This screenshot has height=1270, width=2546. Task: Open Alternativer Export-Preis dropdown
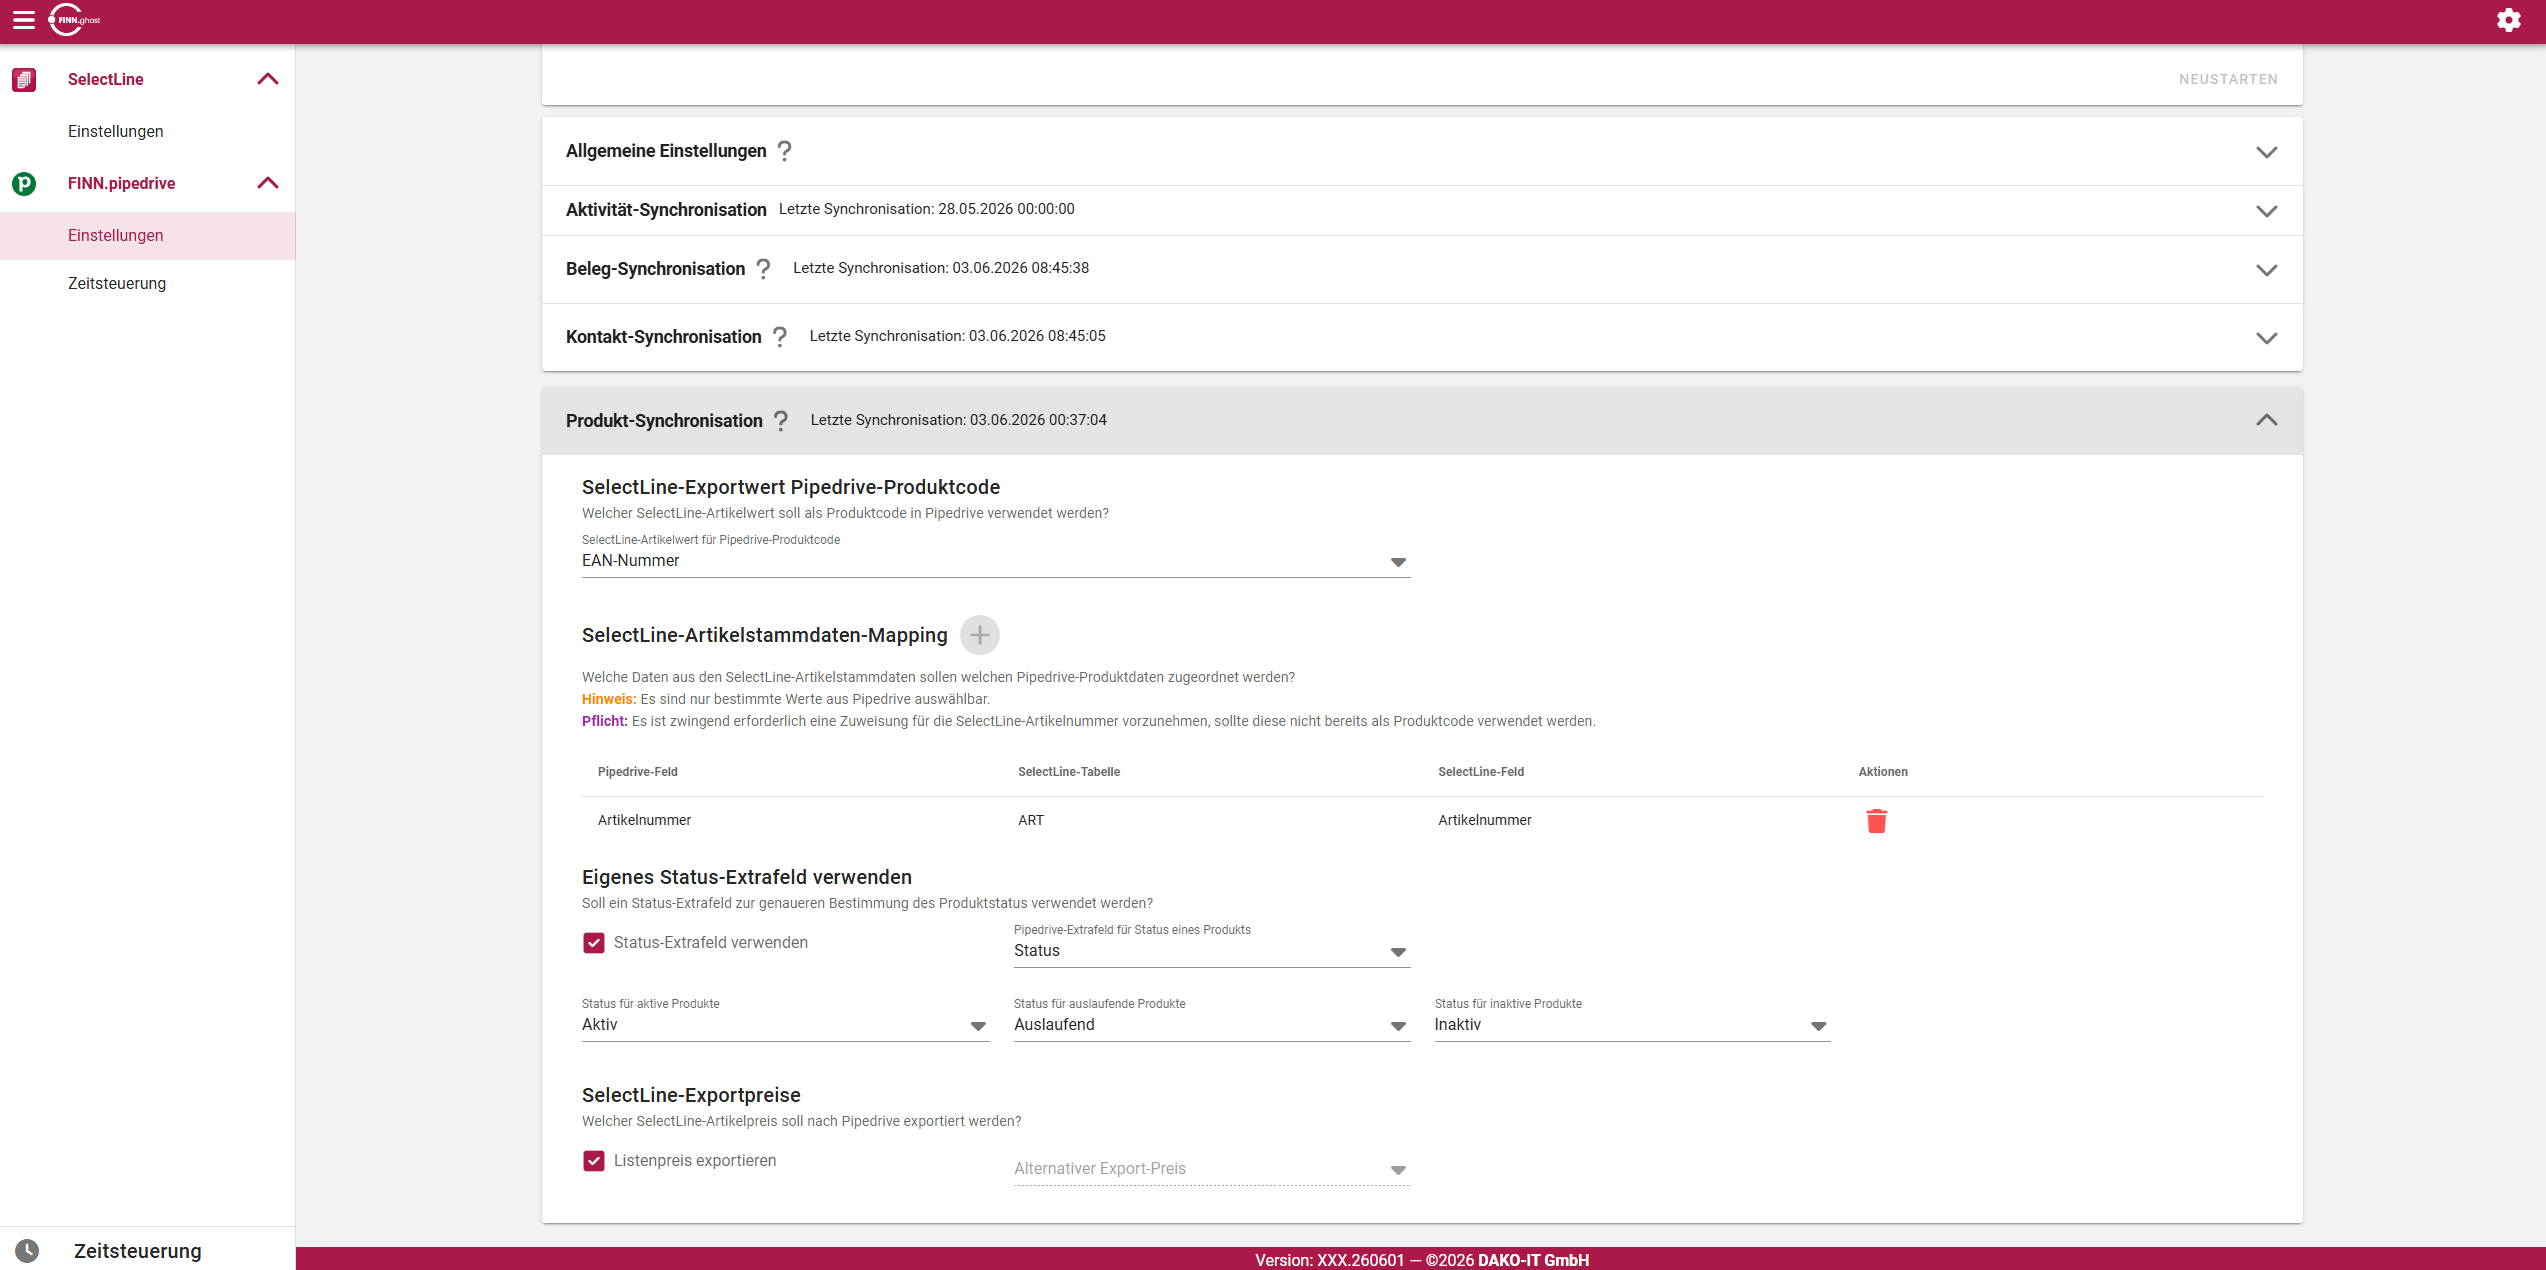coord(1212,1169)
